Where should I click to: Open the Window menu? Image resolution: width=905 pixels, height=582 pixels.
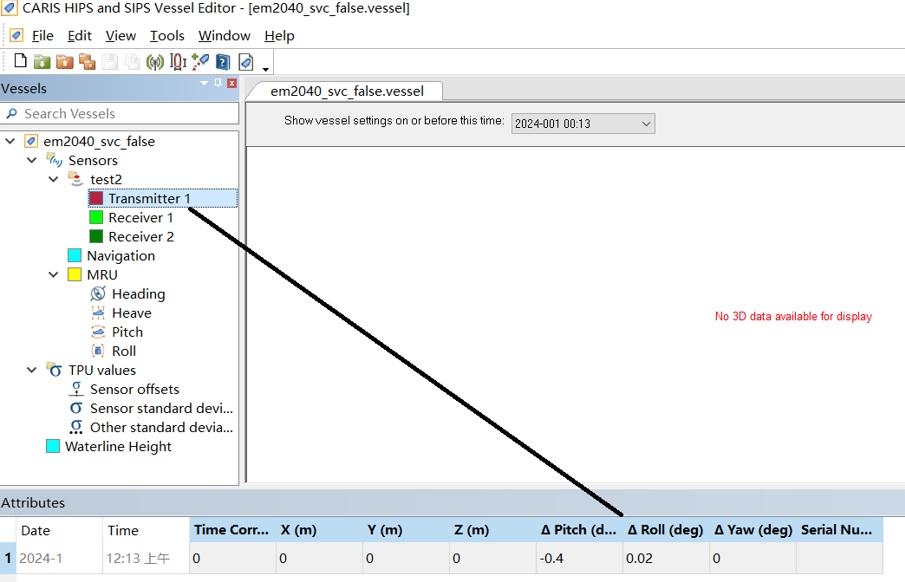click(x=224, y=36)
